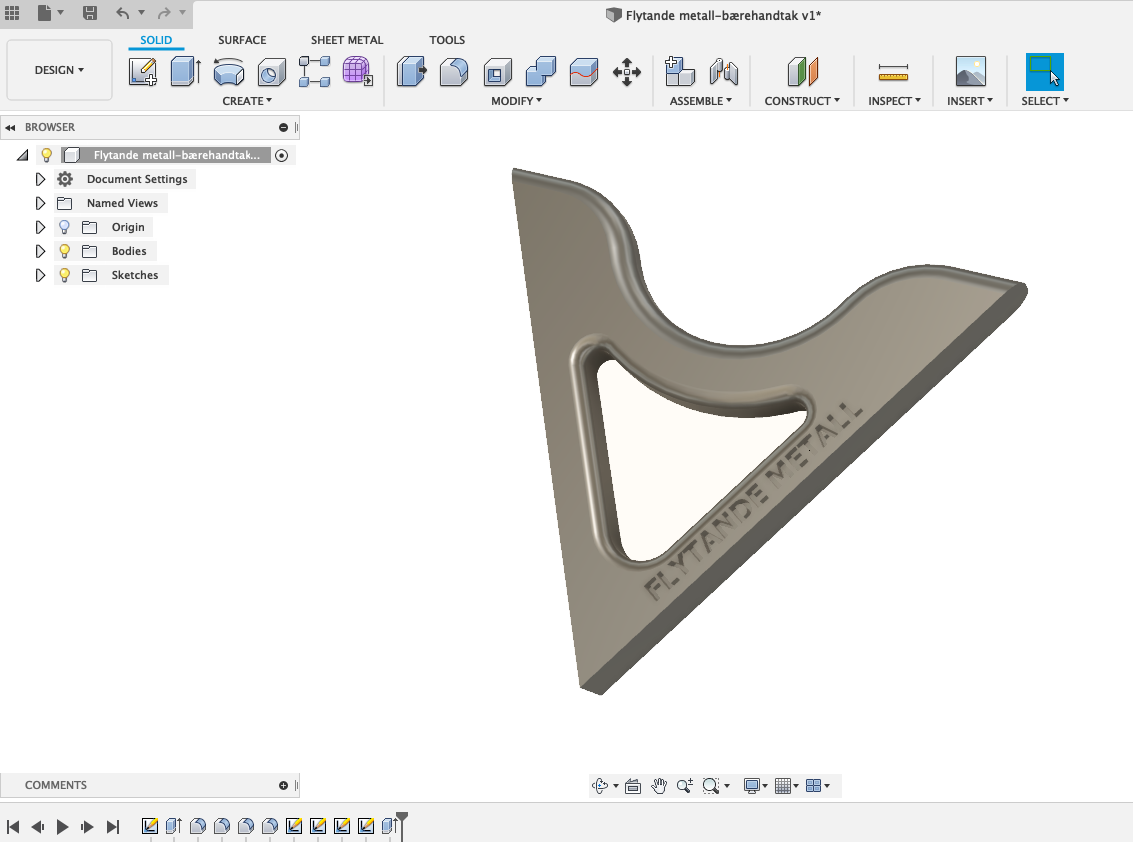Select the Create Form tool
This screenshot has width=1133, height=842.
click(x=358, y=72)
